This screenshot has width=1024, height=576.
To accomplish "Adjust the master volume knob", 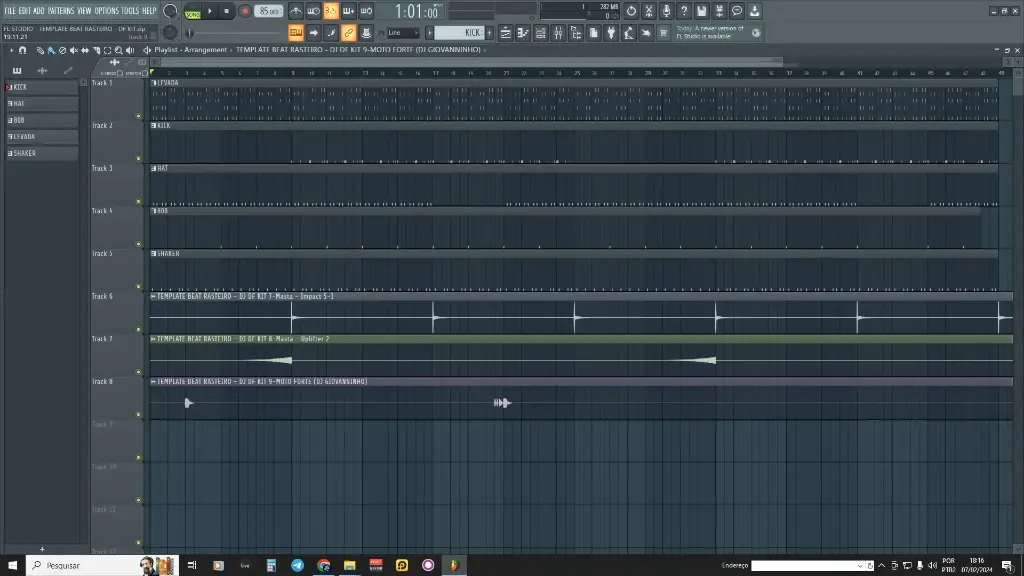I will coord(170,10).
